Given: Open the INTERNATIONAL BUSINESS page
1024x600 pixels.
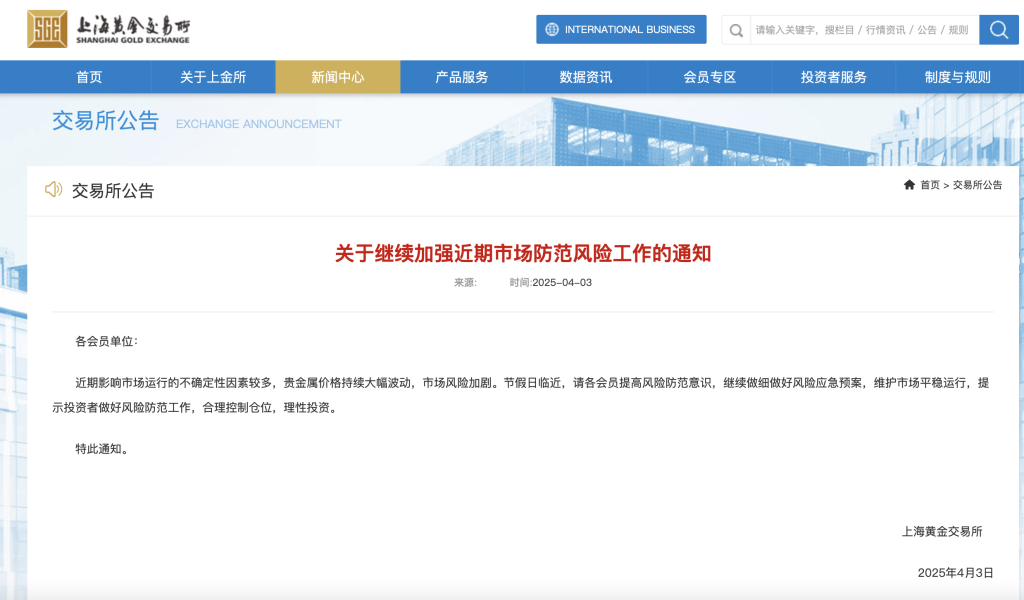Looking at the screenshot, I should tap(629, 30).
